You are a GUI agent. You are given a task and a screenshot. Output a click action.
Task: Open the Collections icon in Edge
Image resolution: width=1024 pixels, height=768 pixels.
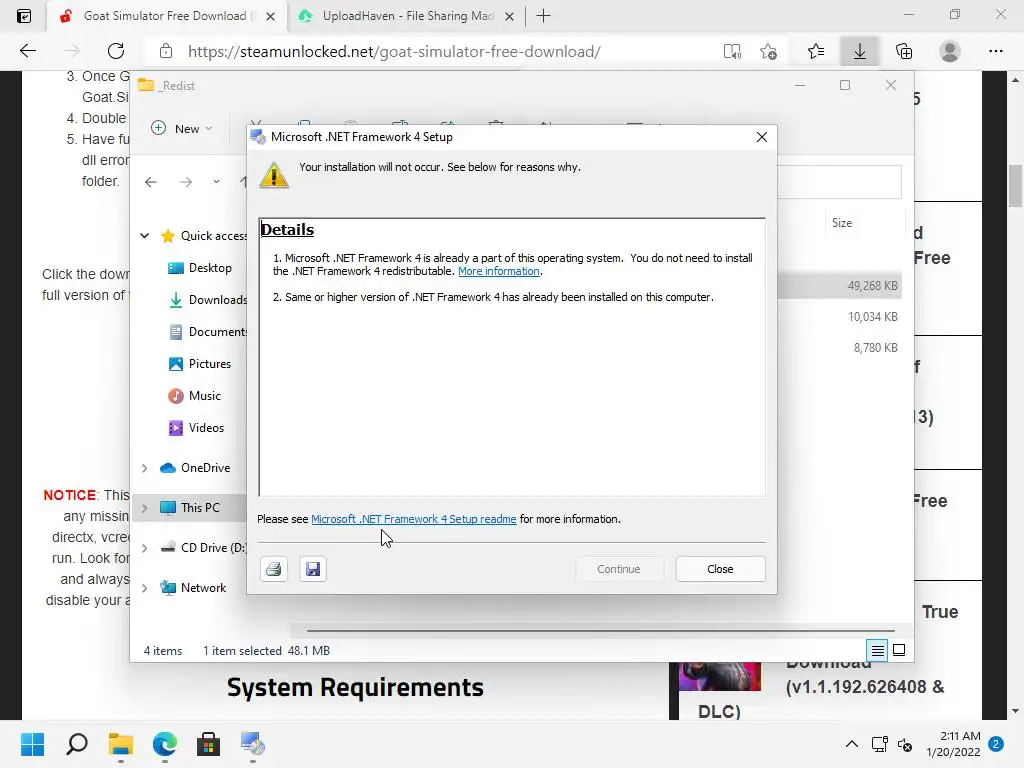pos(904,51)
